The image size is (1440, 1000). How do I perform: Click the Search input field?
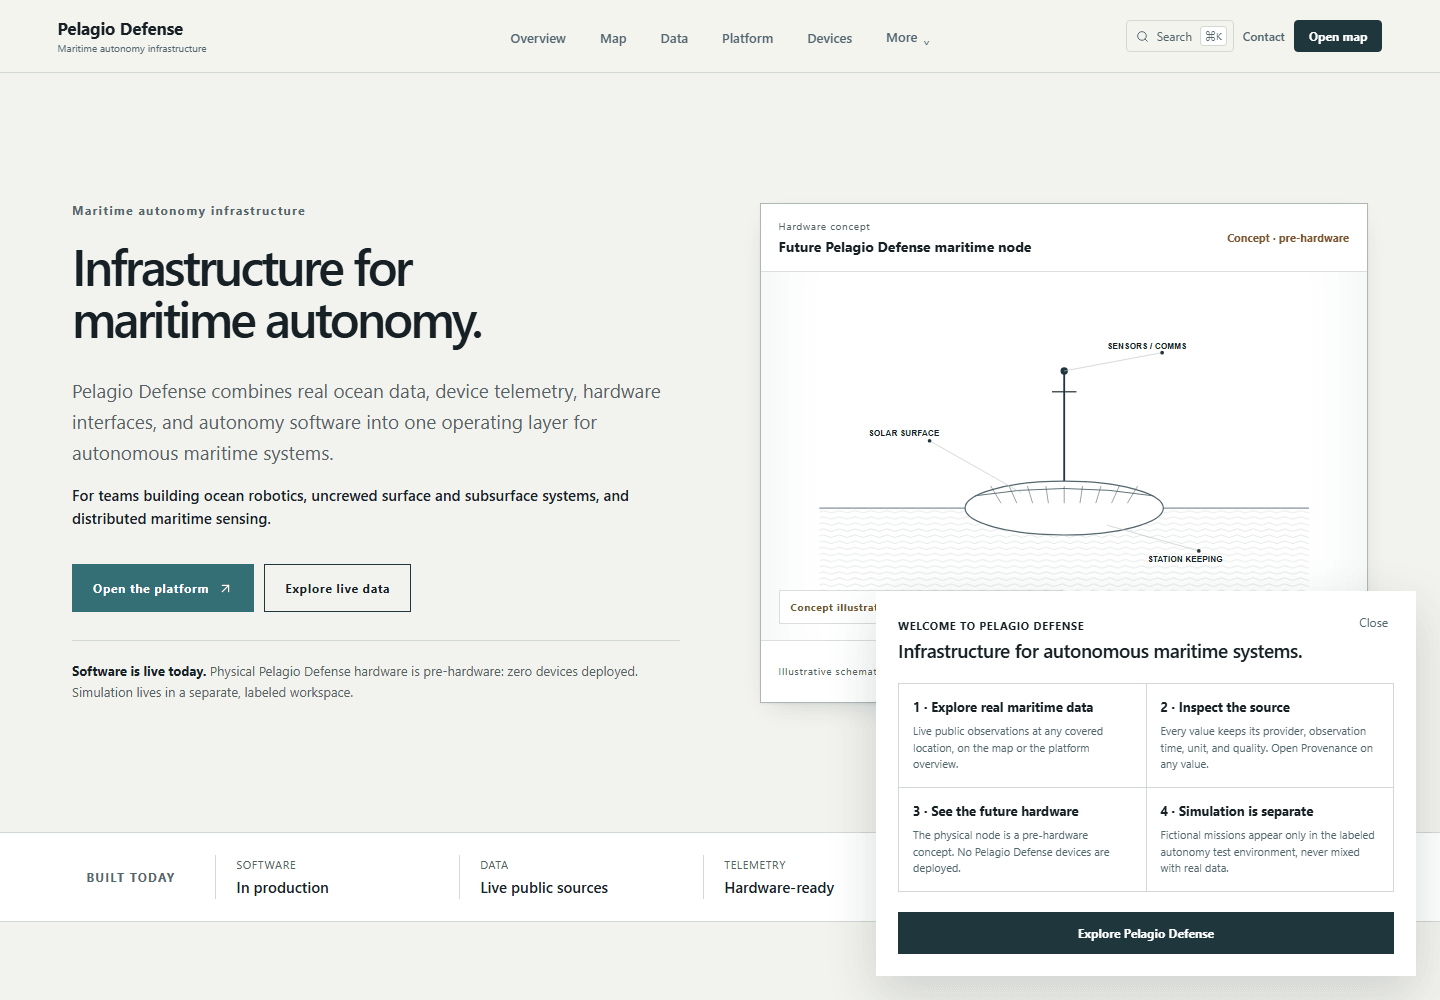1179,36
